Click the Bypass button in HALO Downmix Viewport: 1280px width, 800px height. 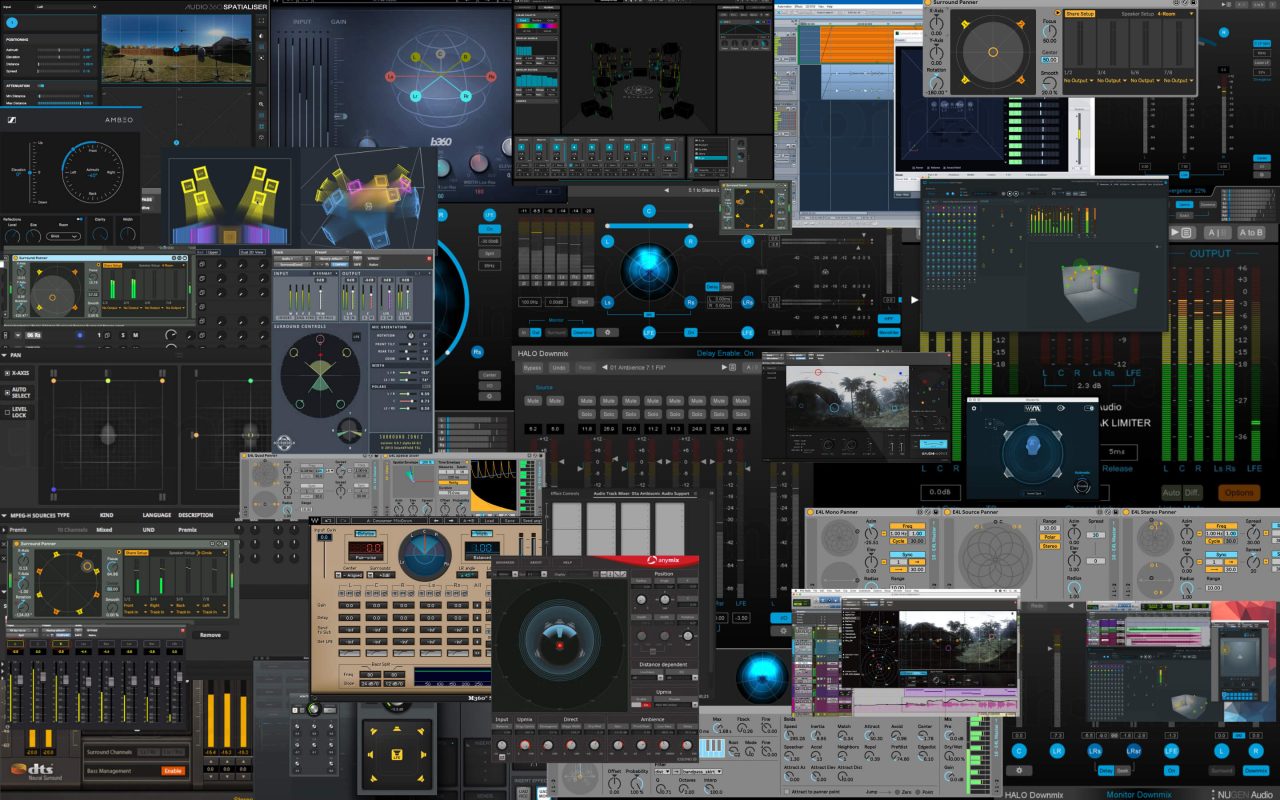[x=532, y=368]
